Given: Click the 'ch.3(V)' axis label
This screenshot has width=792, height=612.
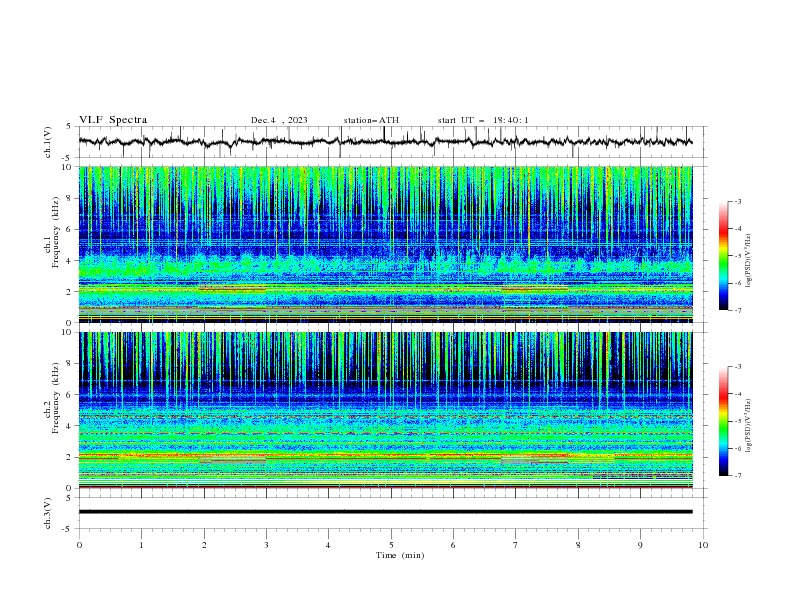Looking at the screenshot, I should click(48, 513).
